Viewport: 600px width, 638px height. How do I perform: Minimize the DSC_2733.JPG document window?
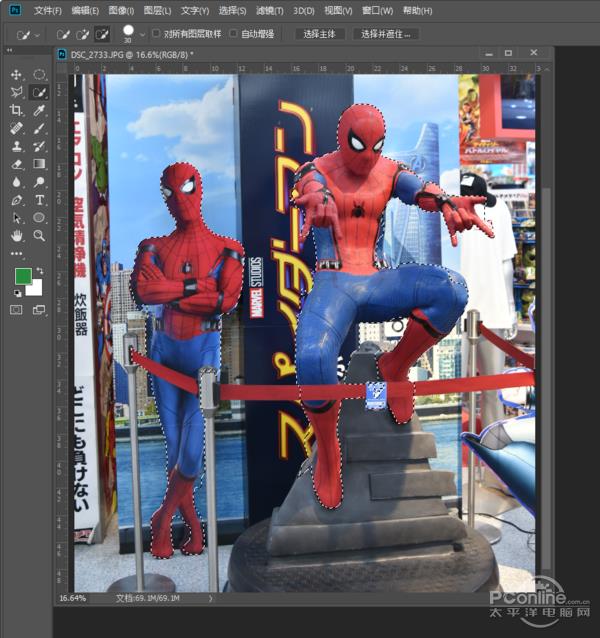[489, 53]
